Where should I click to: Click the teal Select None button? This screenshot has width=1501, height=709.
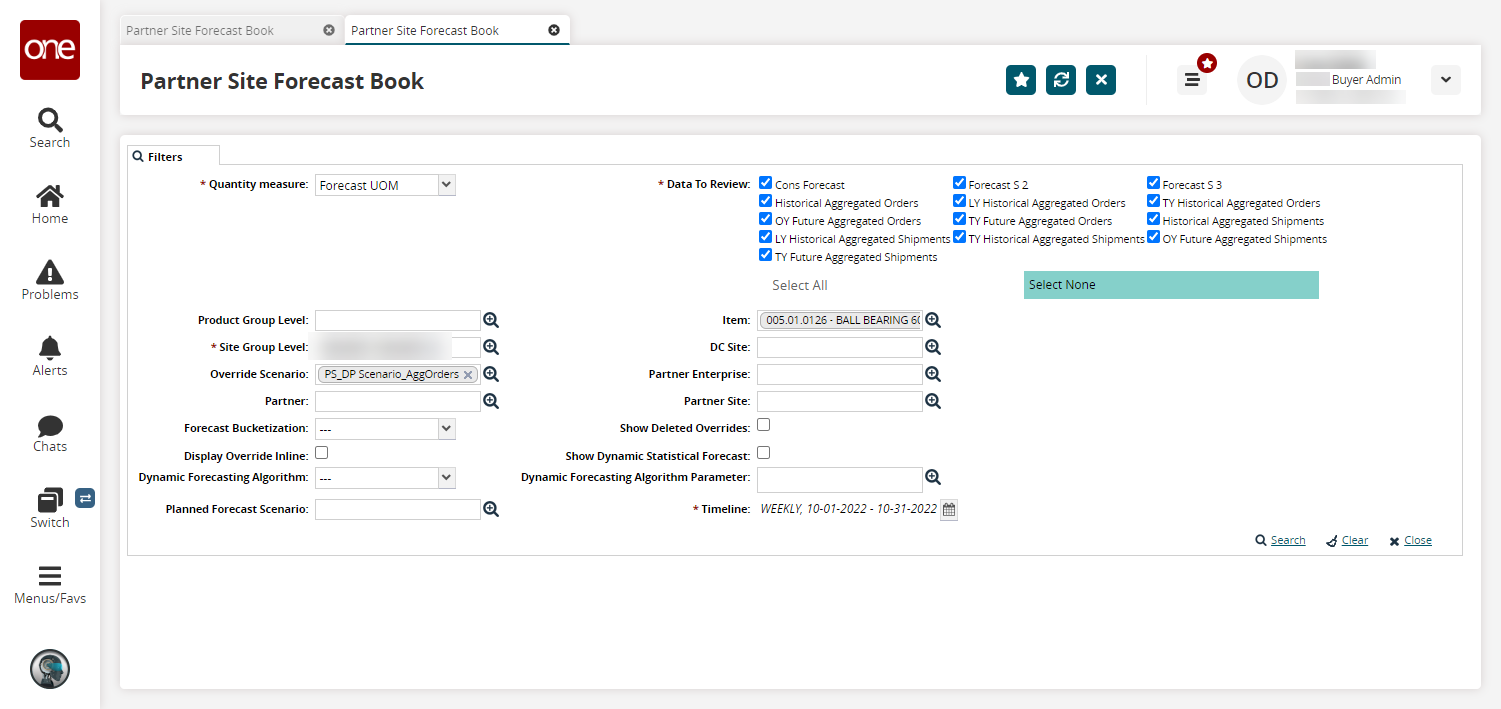[x=1170, y=285]
